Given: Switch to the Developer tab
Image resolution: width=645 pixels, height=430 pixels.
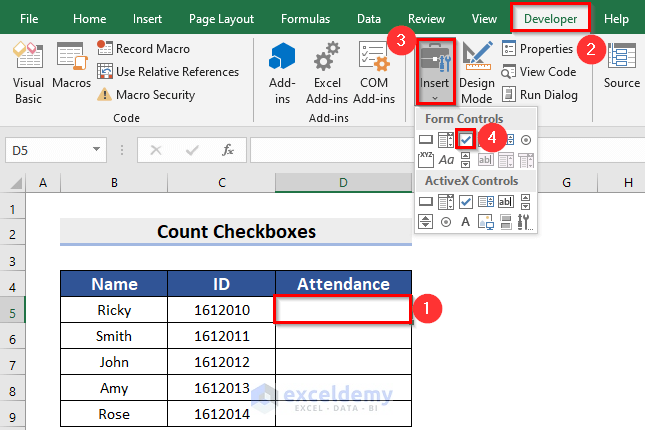Looking at the screenshot, I should point(550,19).
